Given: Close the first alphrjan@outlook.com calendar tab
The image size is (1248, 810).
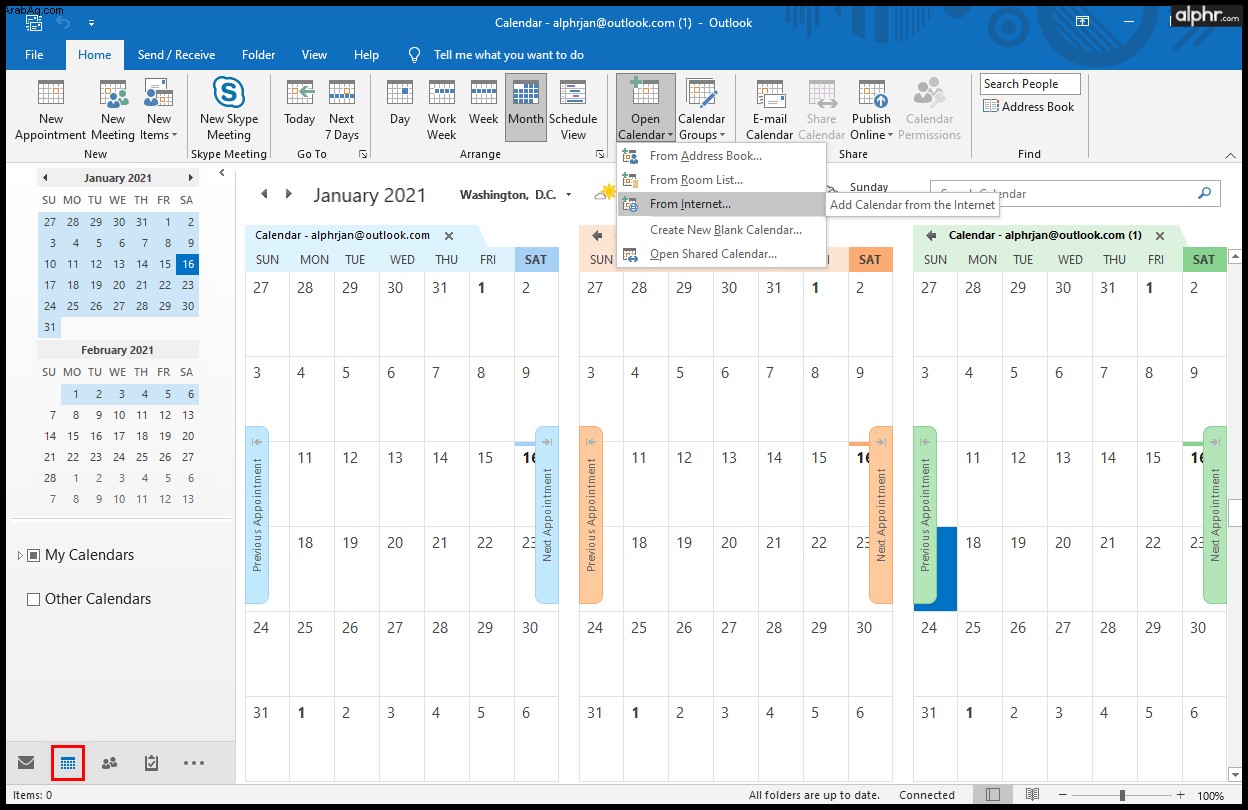Looking at the screenshot, I should [449, 236].
